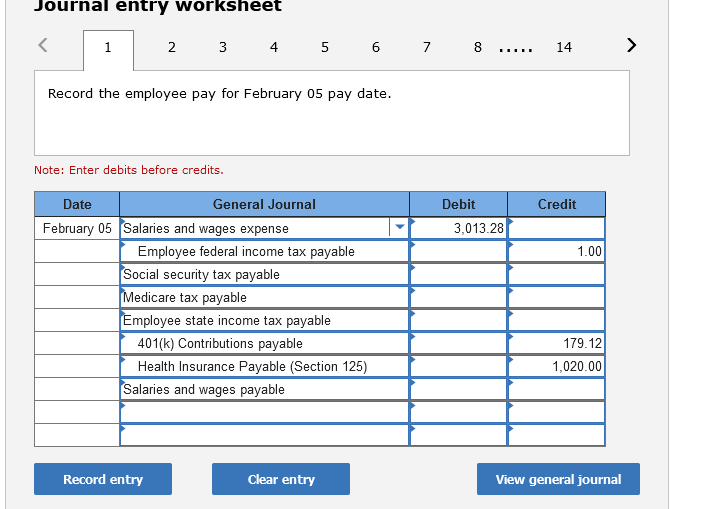Open the Salaries and wages expense account dropdown
This screenshot has height=509, width=723.
pos(399,227)
